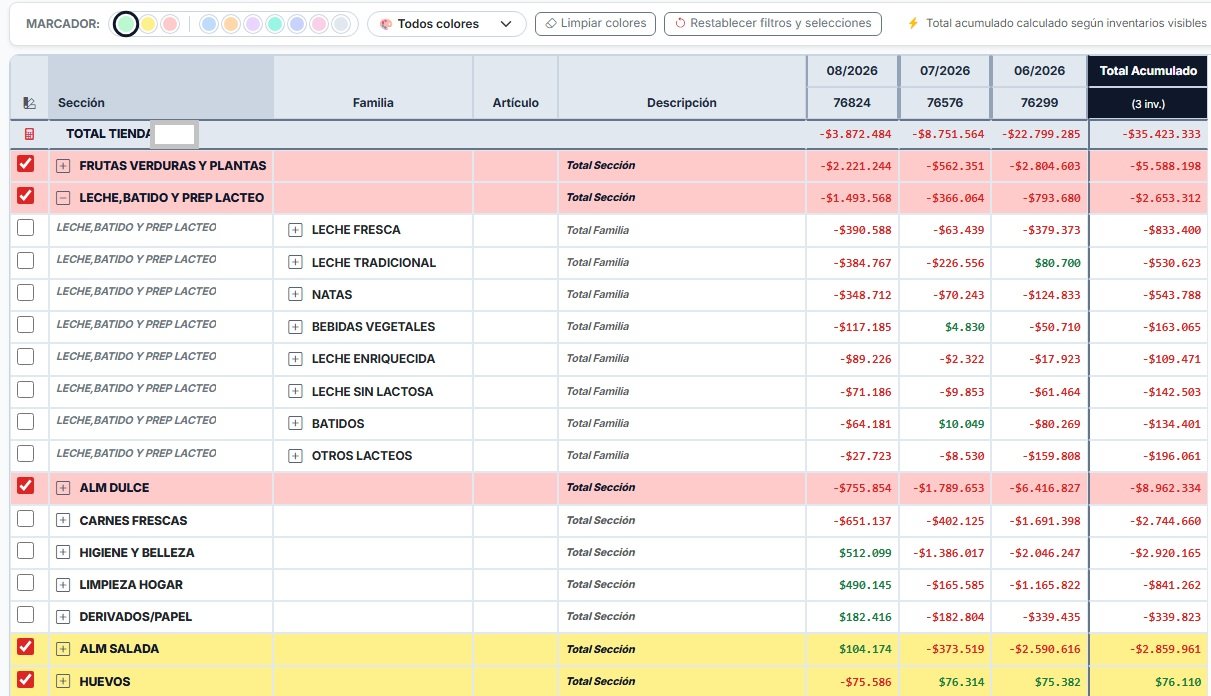Check the BATIDOS row checkbox
This screenshot has height=696, width=1211.
(x=26, y=422)
